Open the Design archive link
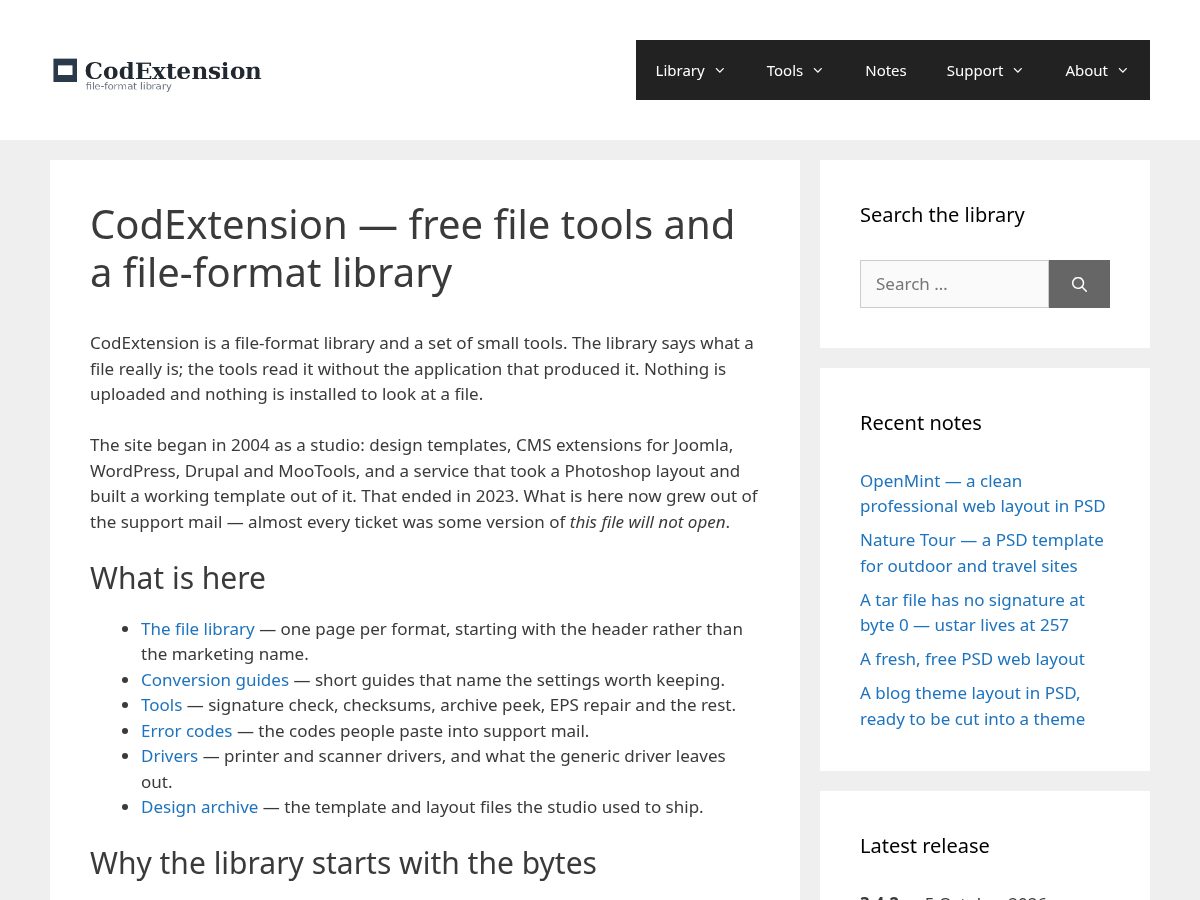Image resolution: width=1200 pixels, height=900 pixels. pyautogui.click(x=200, y=807)
